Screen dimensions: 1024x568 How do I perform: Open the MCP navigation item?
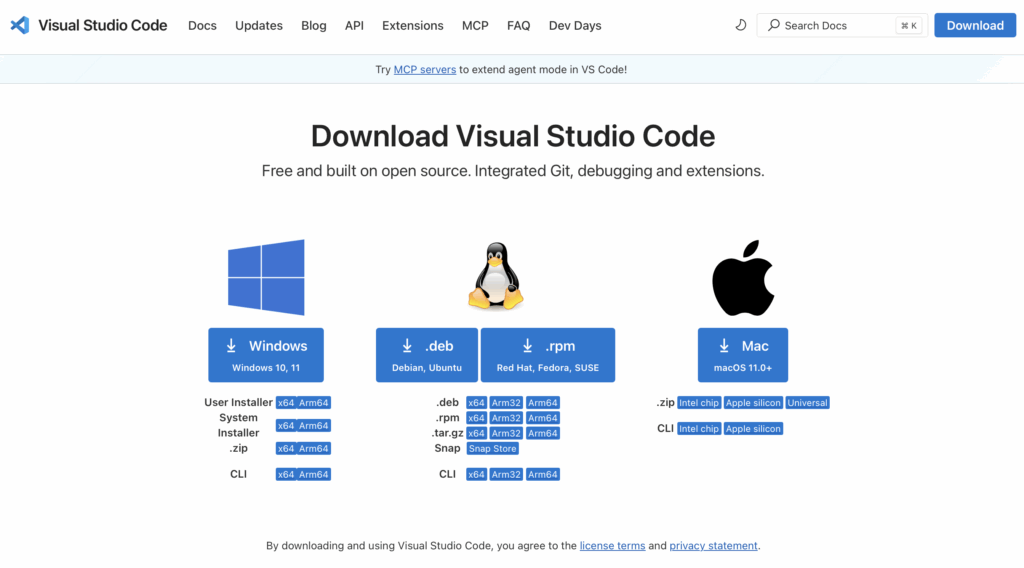click(475, 25)
